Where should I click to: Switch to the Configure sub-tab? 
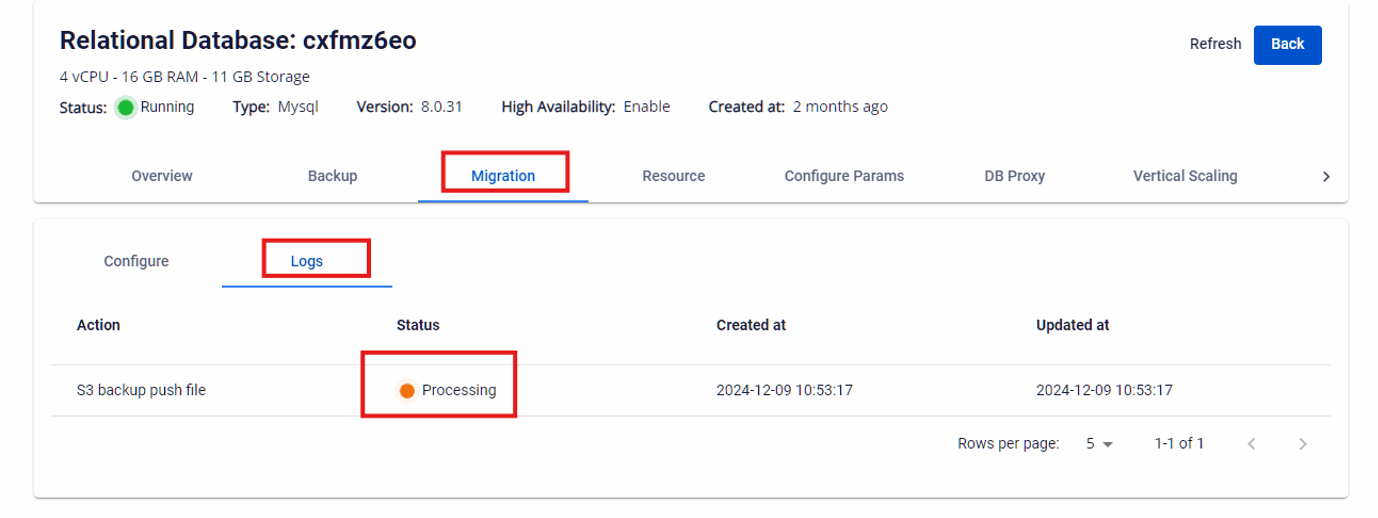pyautogui.click(x=136, y=261)
